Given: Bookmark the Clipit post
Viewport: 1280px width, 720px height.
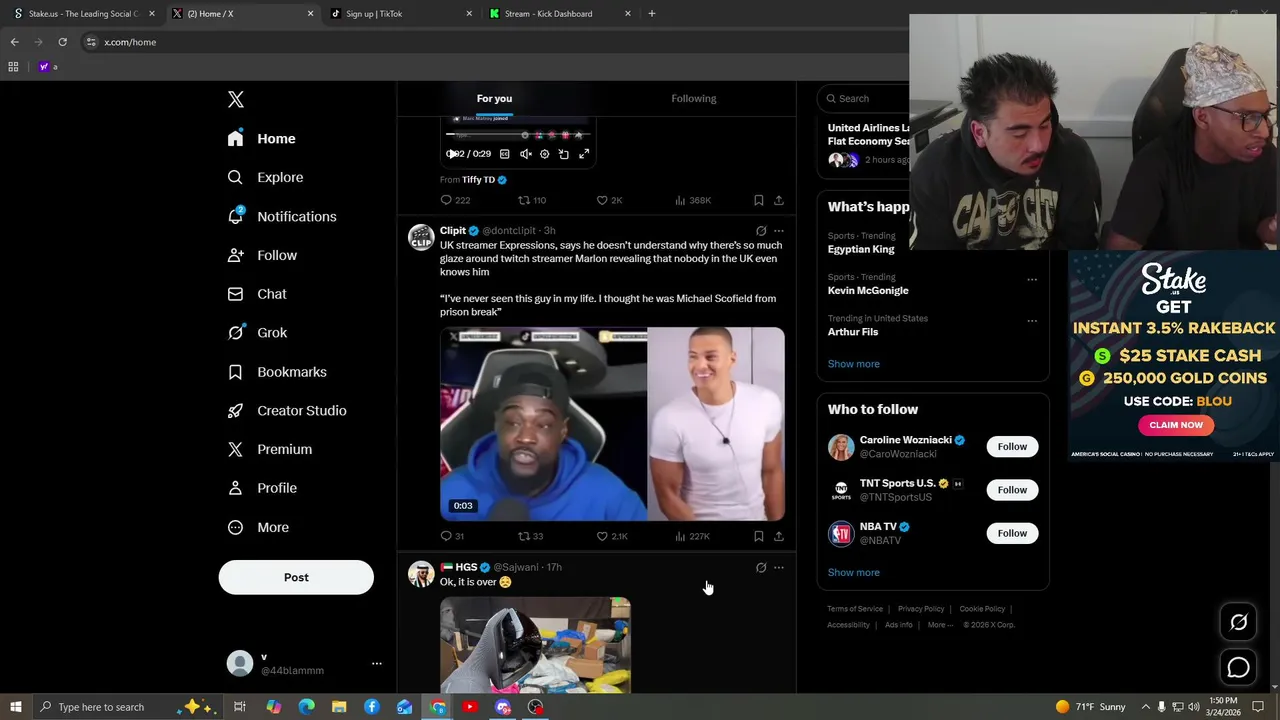Looking at the screenshot, I should pos(759,536).
